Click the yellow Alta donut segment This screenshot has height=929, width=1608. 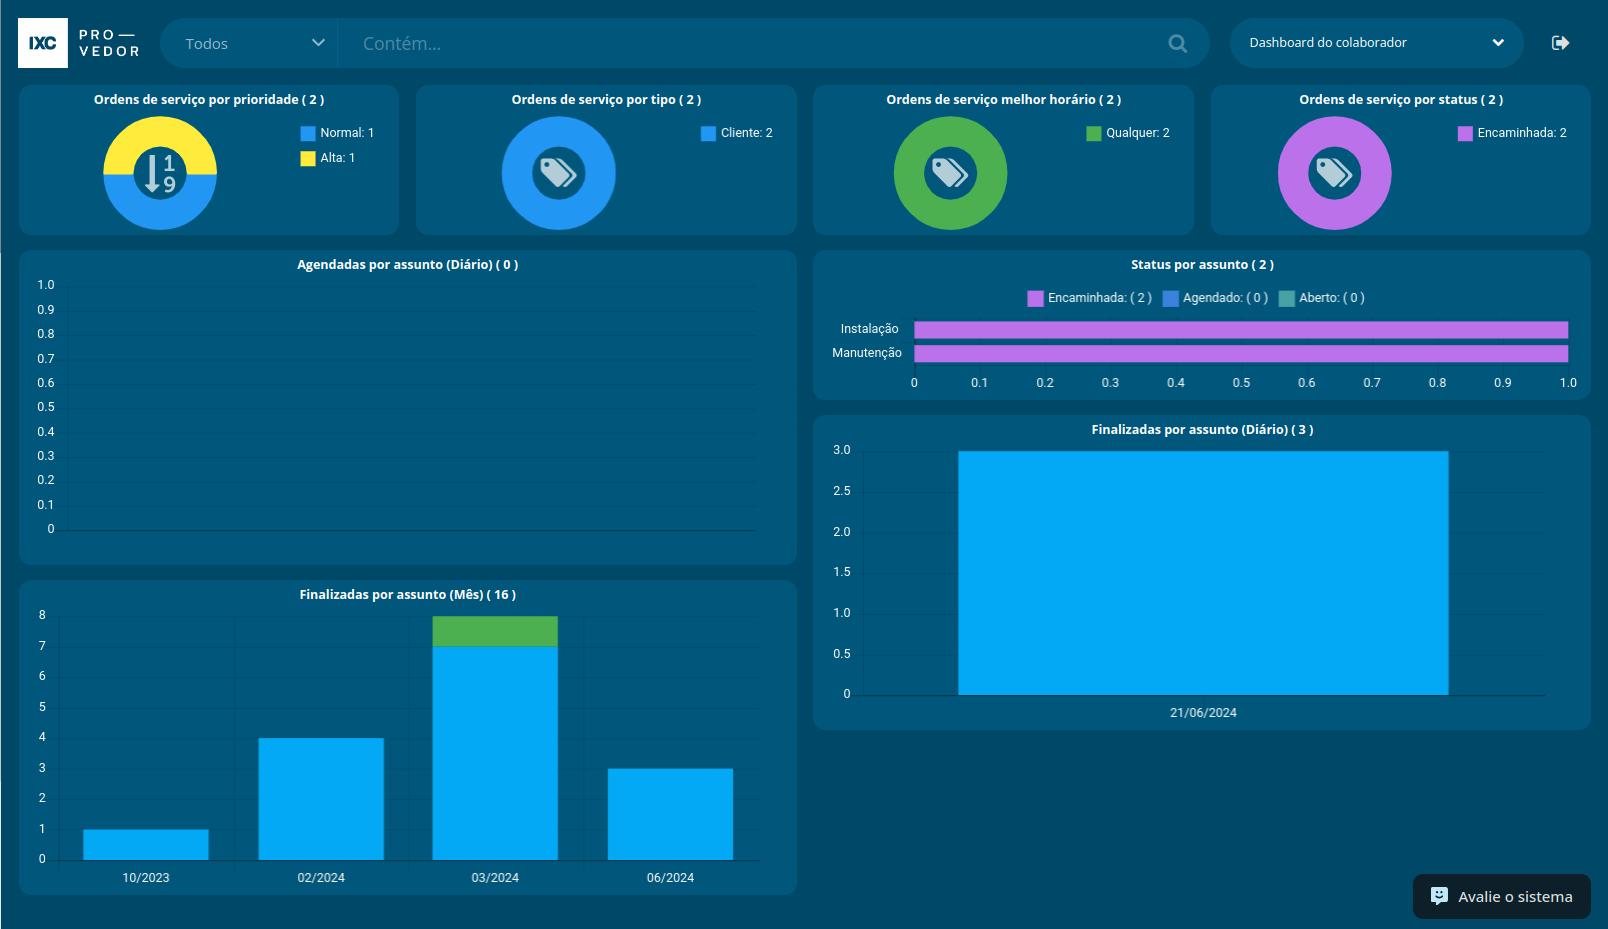point(160,131)
